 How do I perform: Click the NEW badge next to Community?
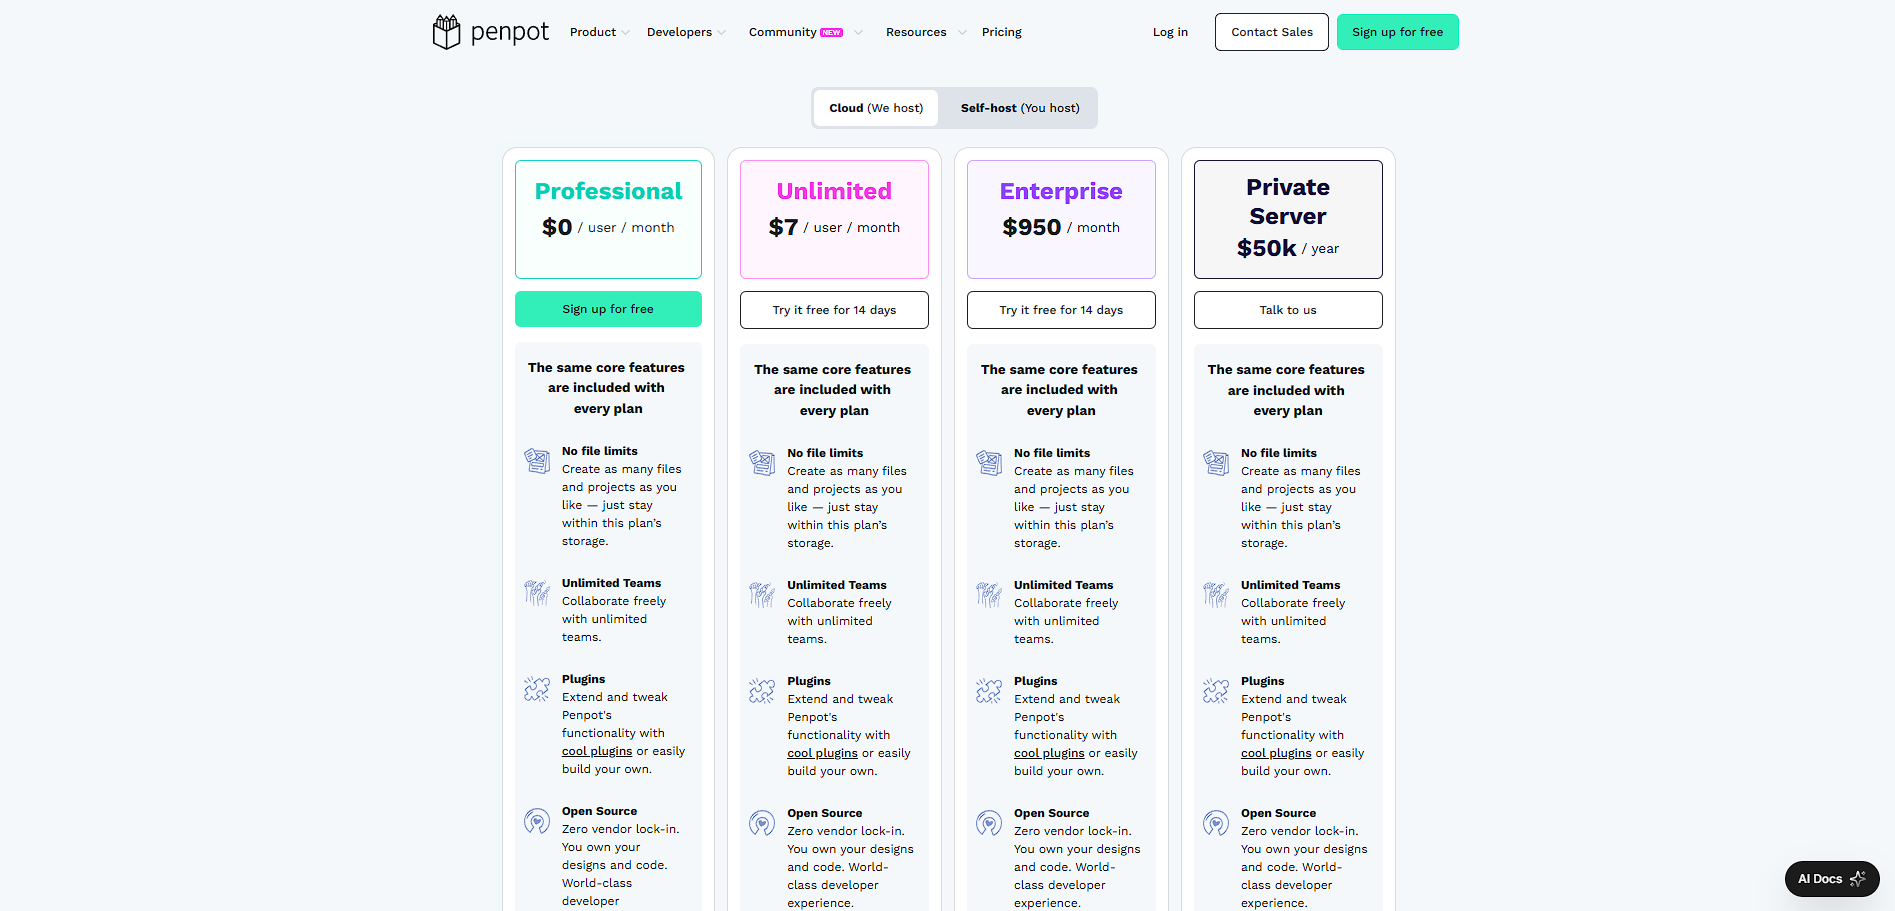click(x=832, y=33)
